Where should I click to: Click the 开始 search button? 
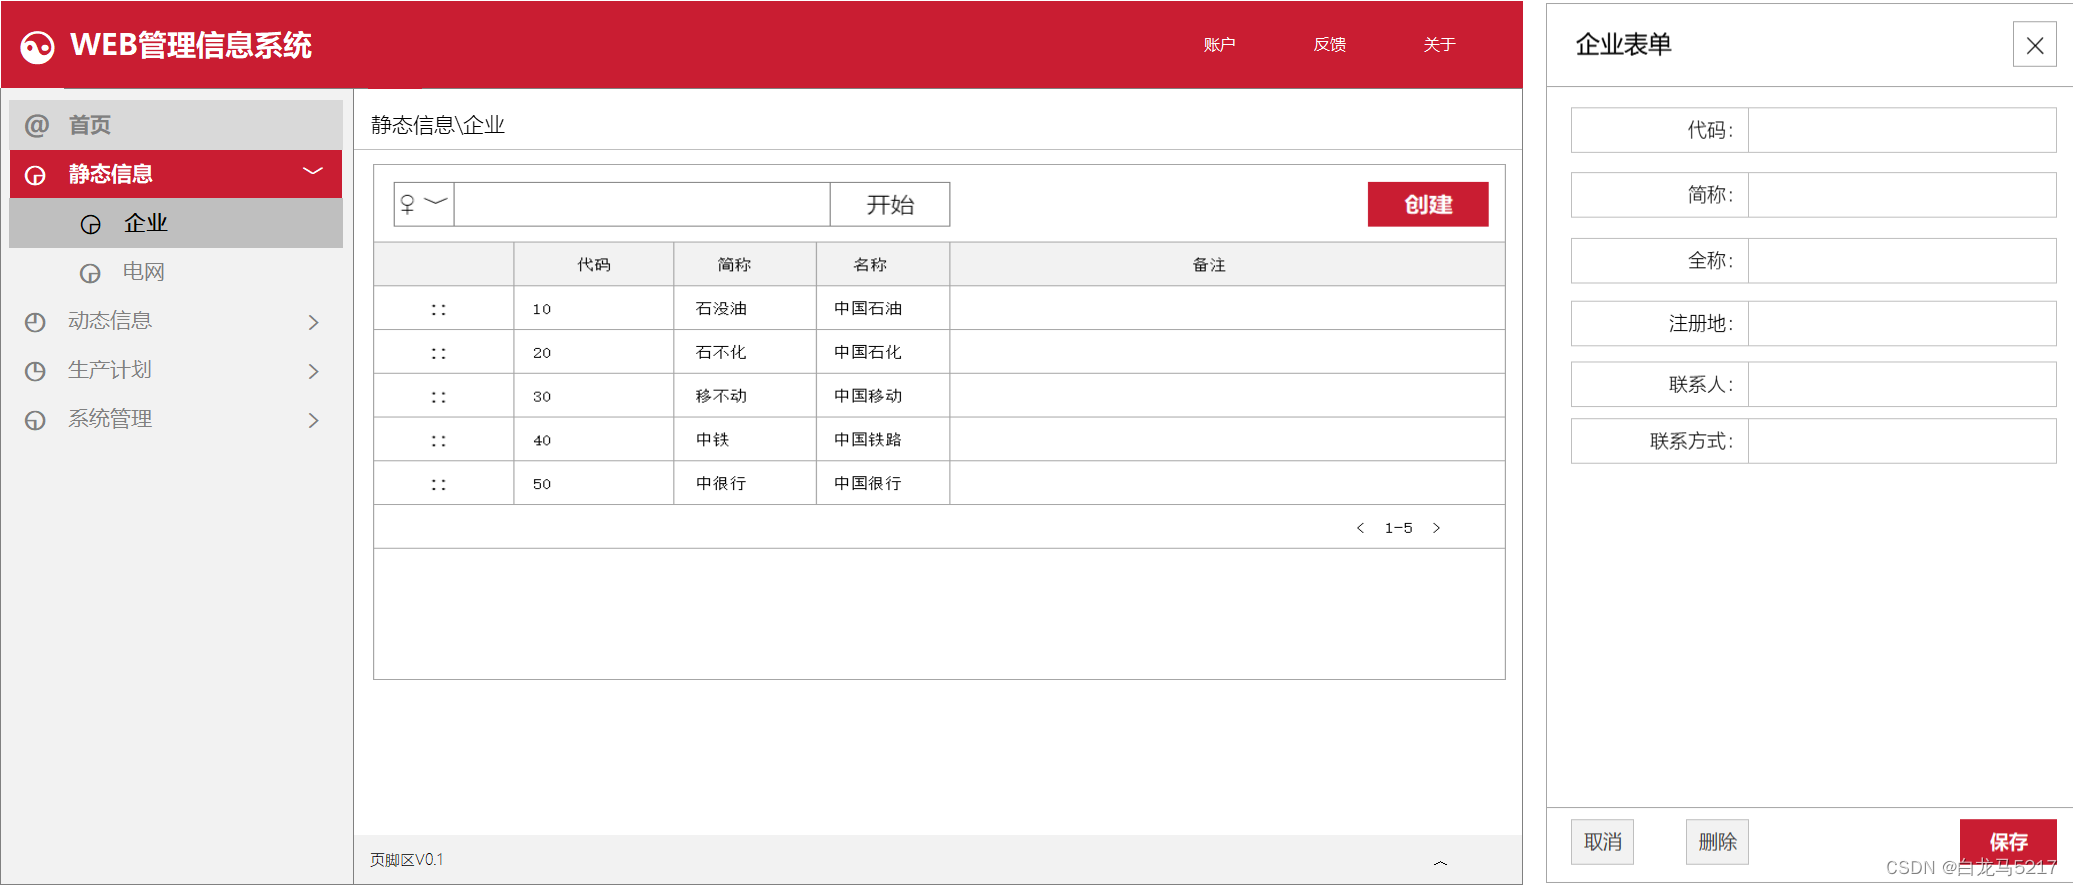(890, 204)
